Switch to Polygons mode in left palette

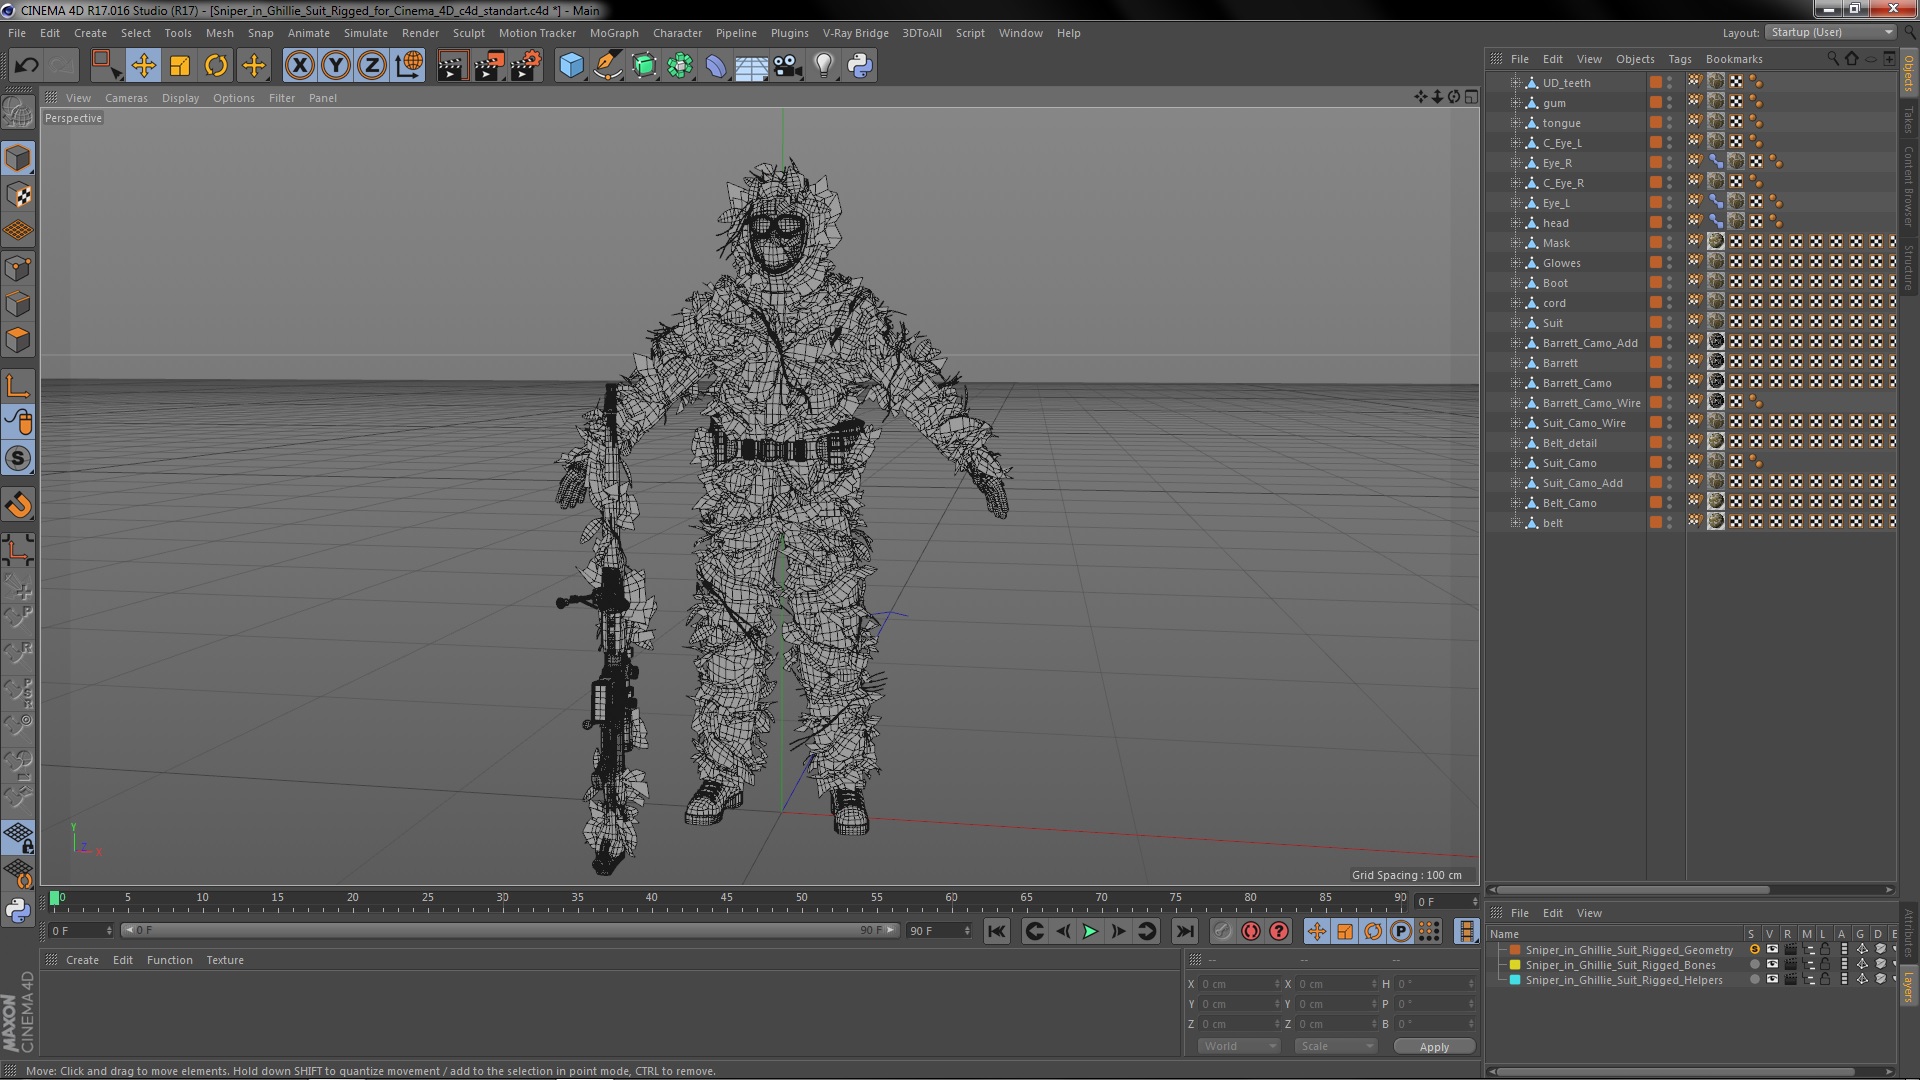tap(18, 340)
